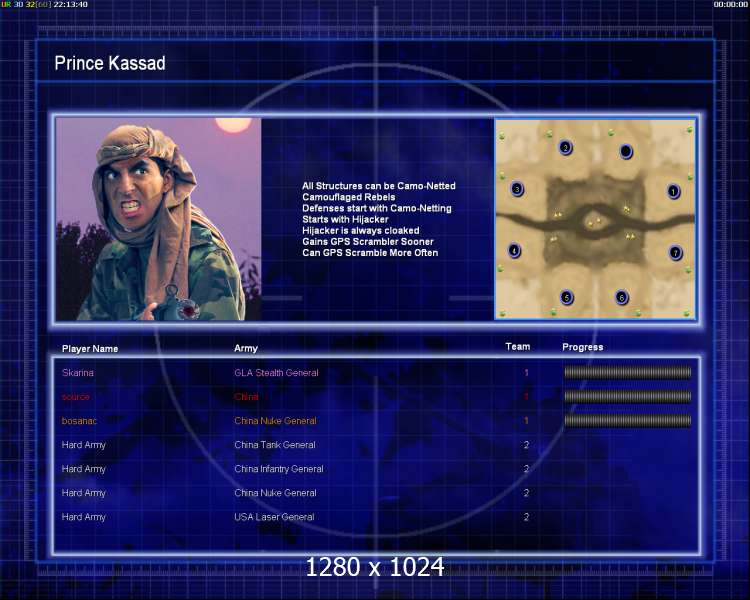
Task: Click the Player Name column header
Action: (x=90, y=349)
